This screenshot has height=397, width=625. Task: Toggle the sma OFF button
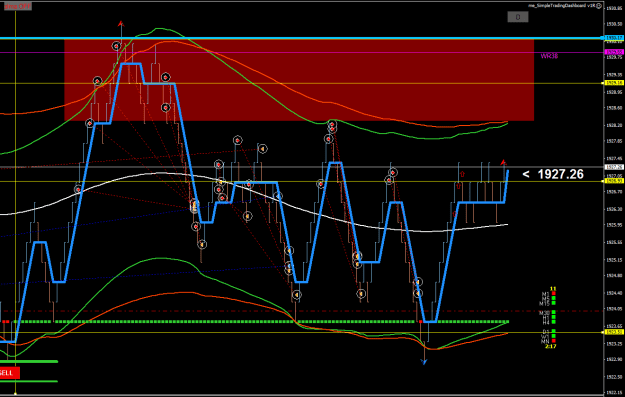(x=18, y=6)
